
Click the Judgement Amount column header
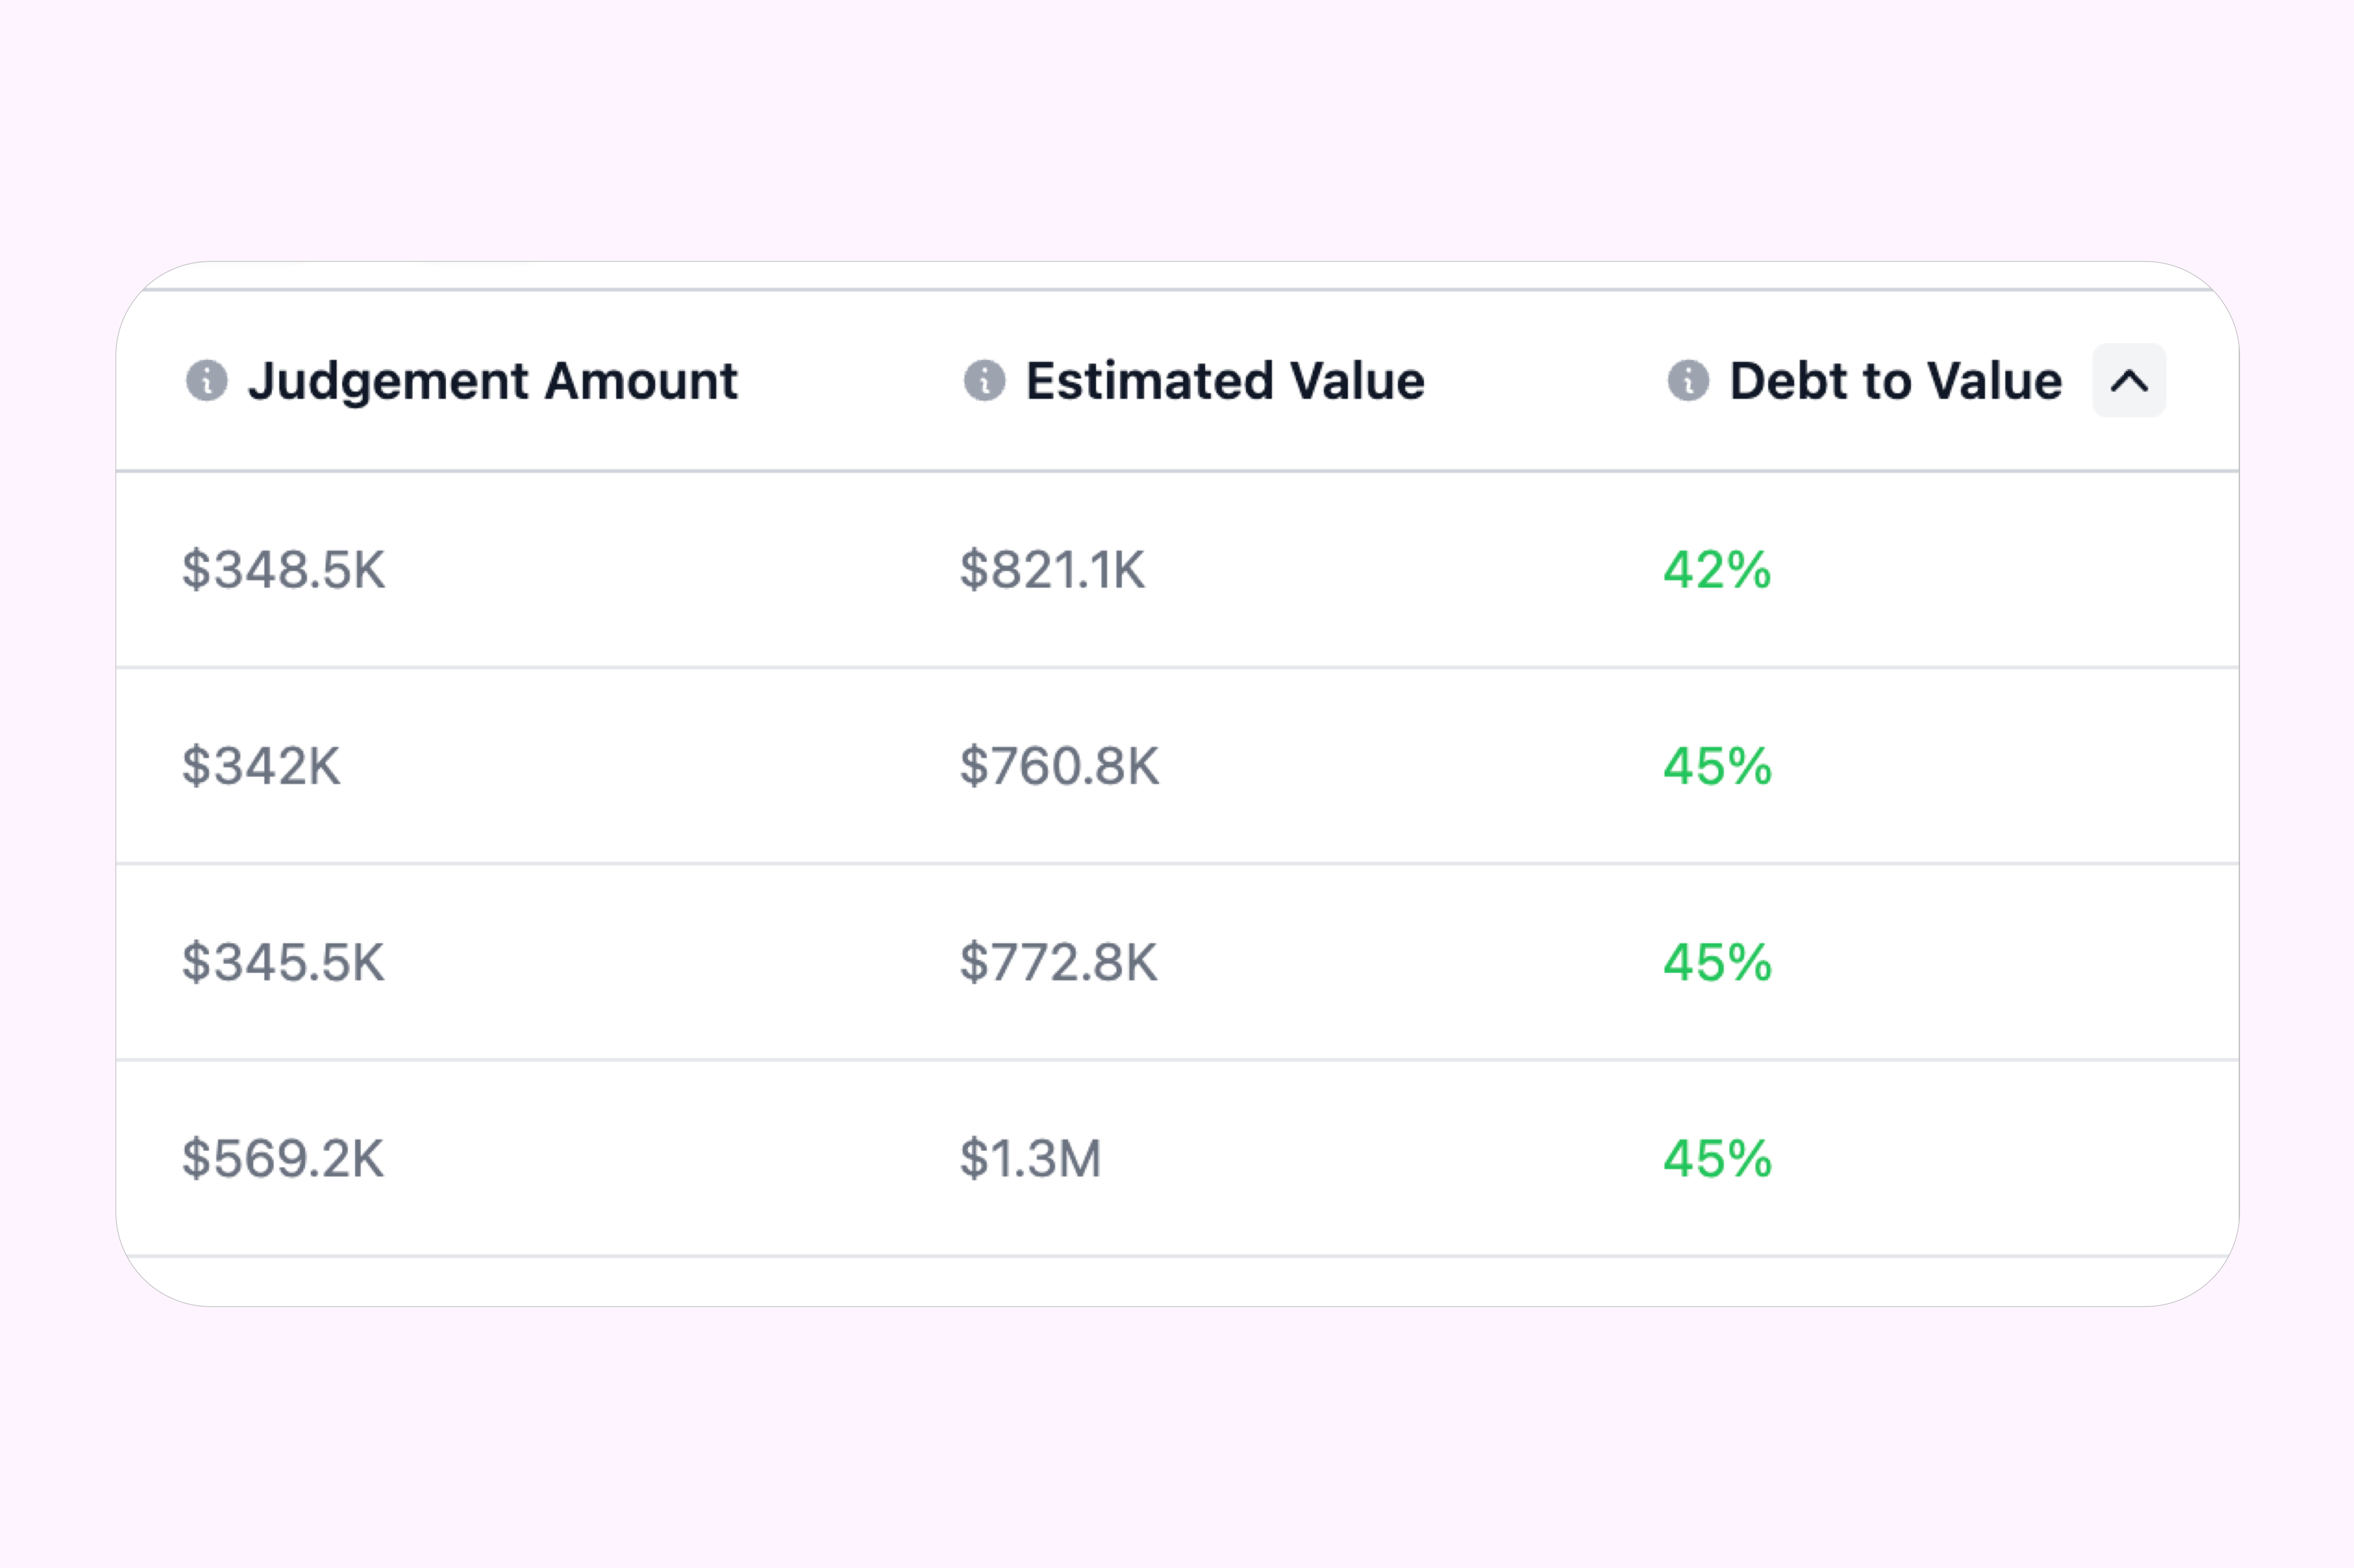click(492, 381)
